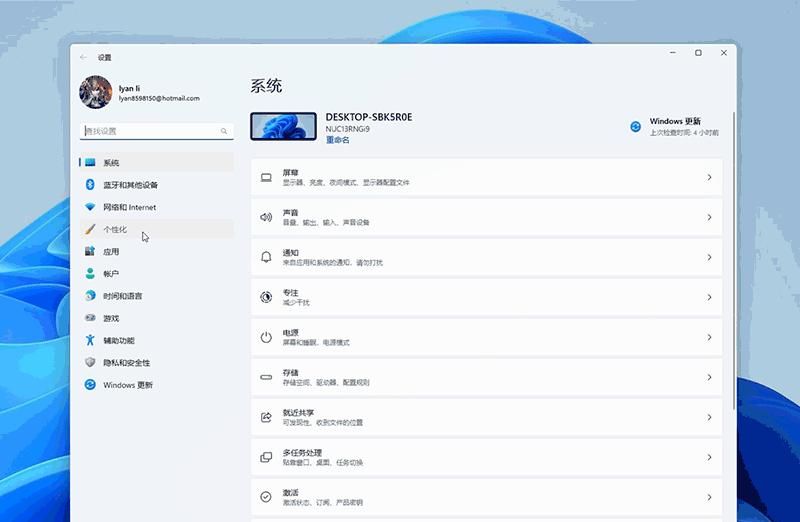Go to 网络和 Internet page
800x522 pixels.
click(156, 207)
